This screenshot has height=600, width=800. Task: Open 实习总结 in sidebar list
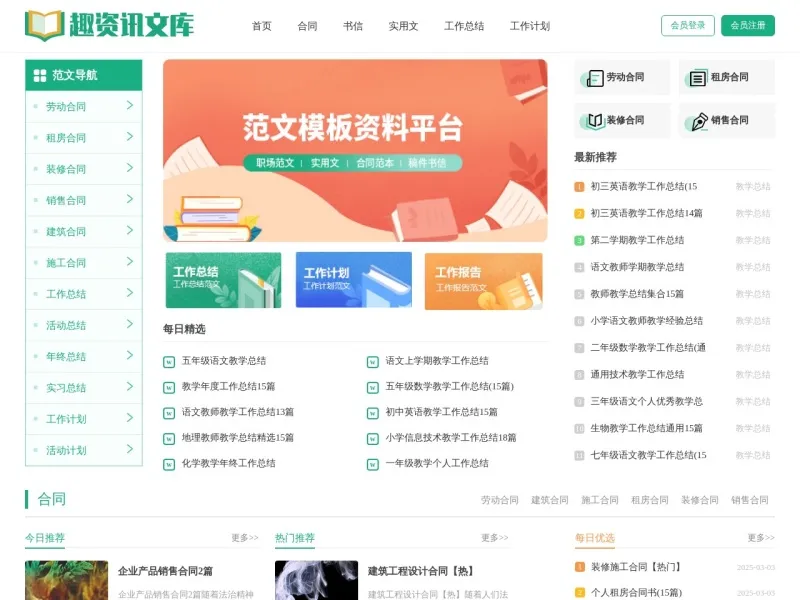pos(66,388)
